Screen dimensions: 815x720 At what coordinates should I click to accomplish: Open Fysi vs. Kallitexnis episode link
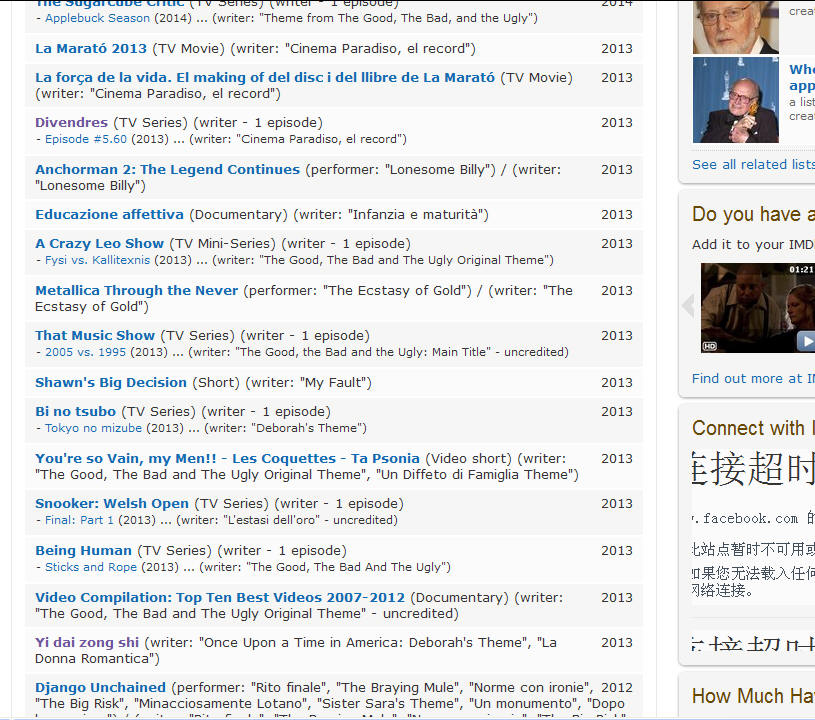click(97, 260)
